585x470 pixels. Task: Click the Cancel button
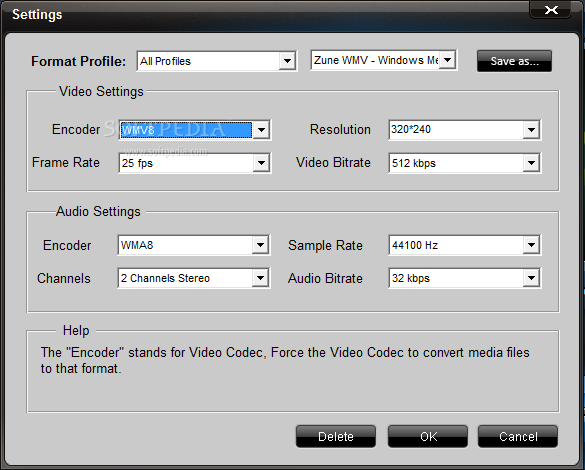click(518, 436)
